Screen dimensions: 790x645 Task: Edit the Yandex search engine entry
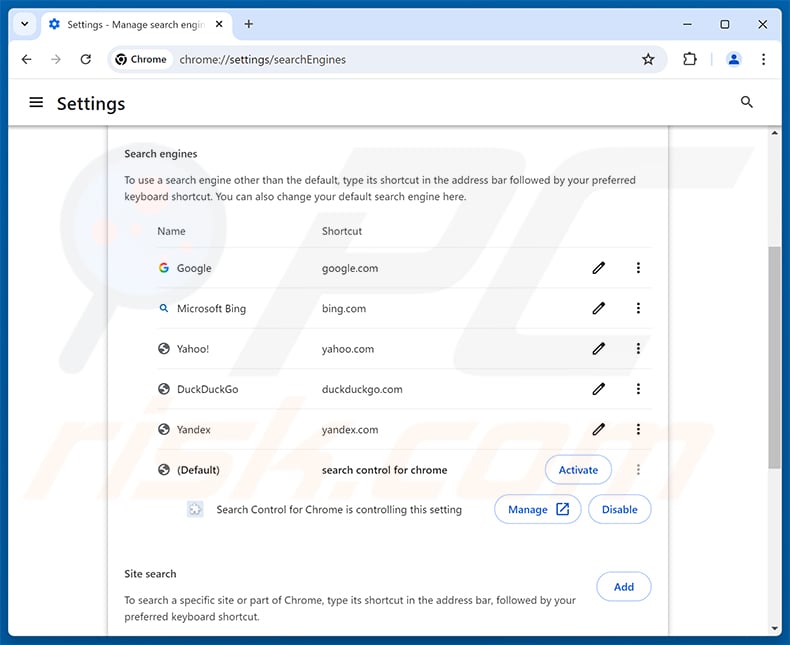(x=599, y=429)
